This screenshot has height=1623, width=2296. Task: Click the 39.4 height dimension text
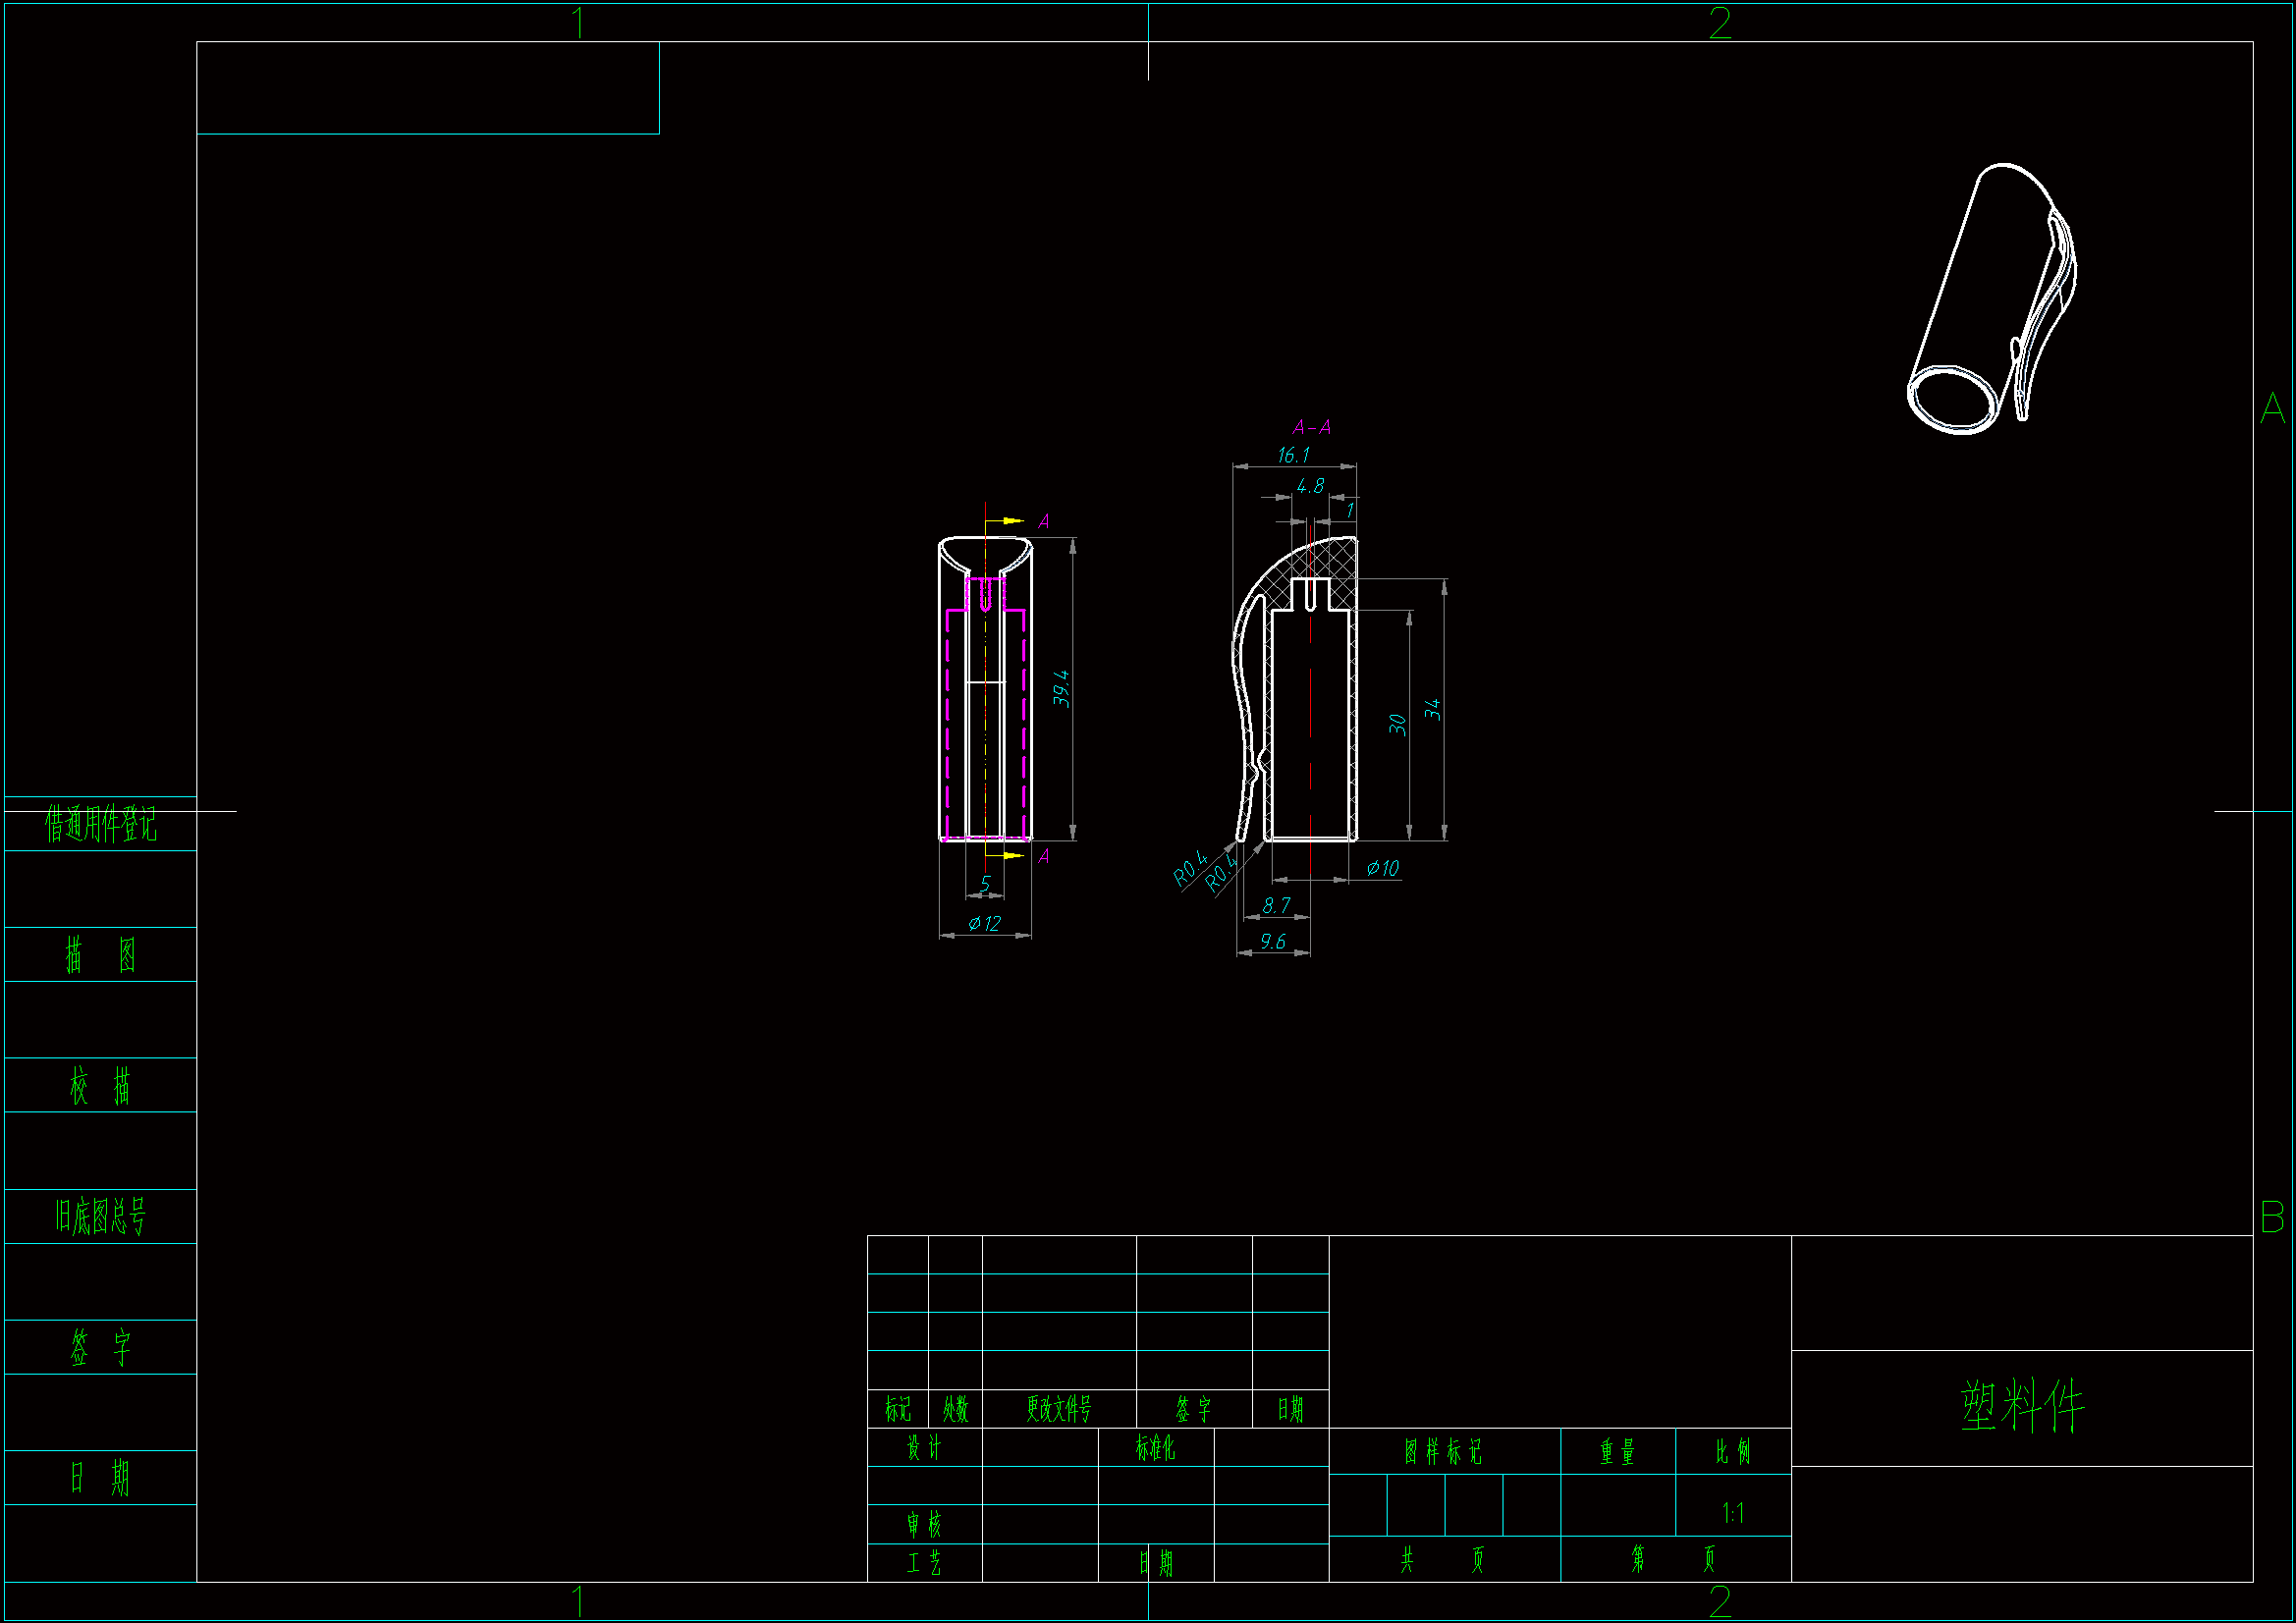tap(1061, 689)
